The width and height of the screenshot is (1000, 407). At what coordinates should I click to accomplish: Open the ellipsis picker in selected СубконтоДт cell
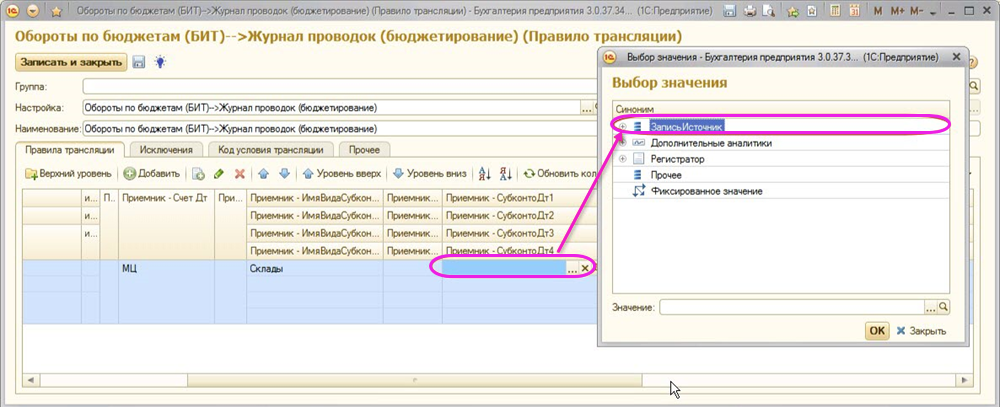pyautogui.click(x=571, y=268)
